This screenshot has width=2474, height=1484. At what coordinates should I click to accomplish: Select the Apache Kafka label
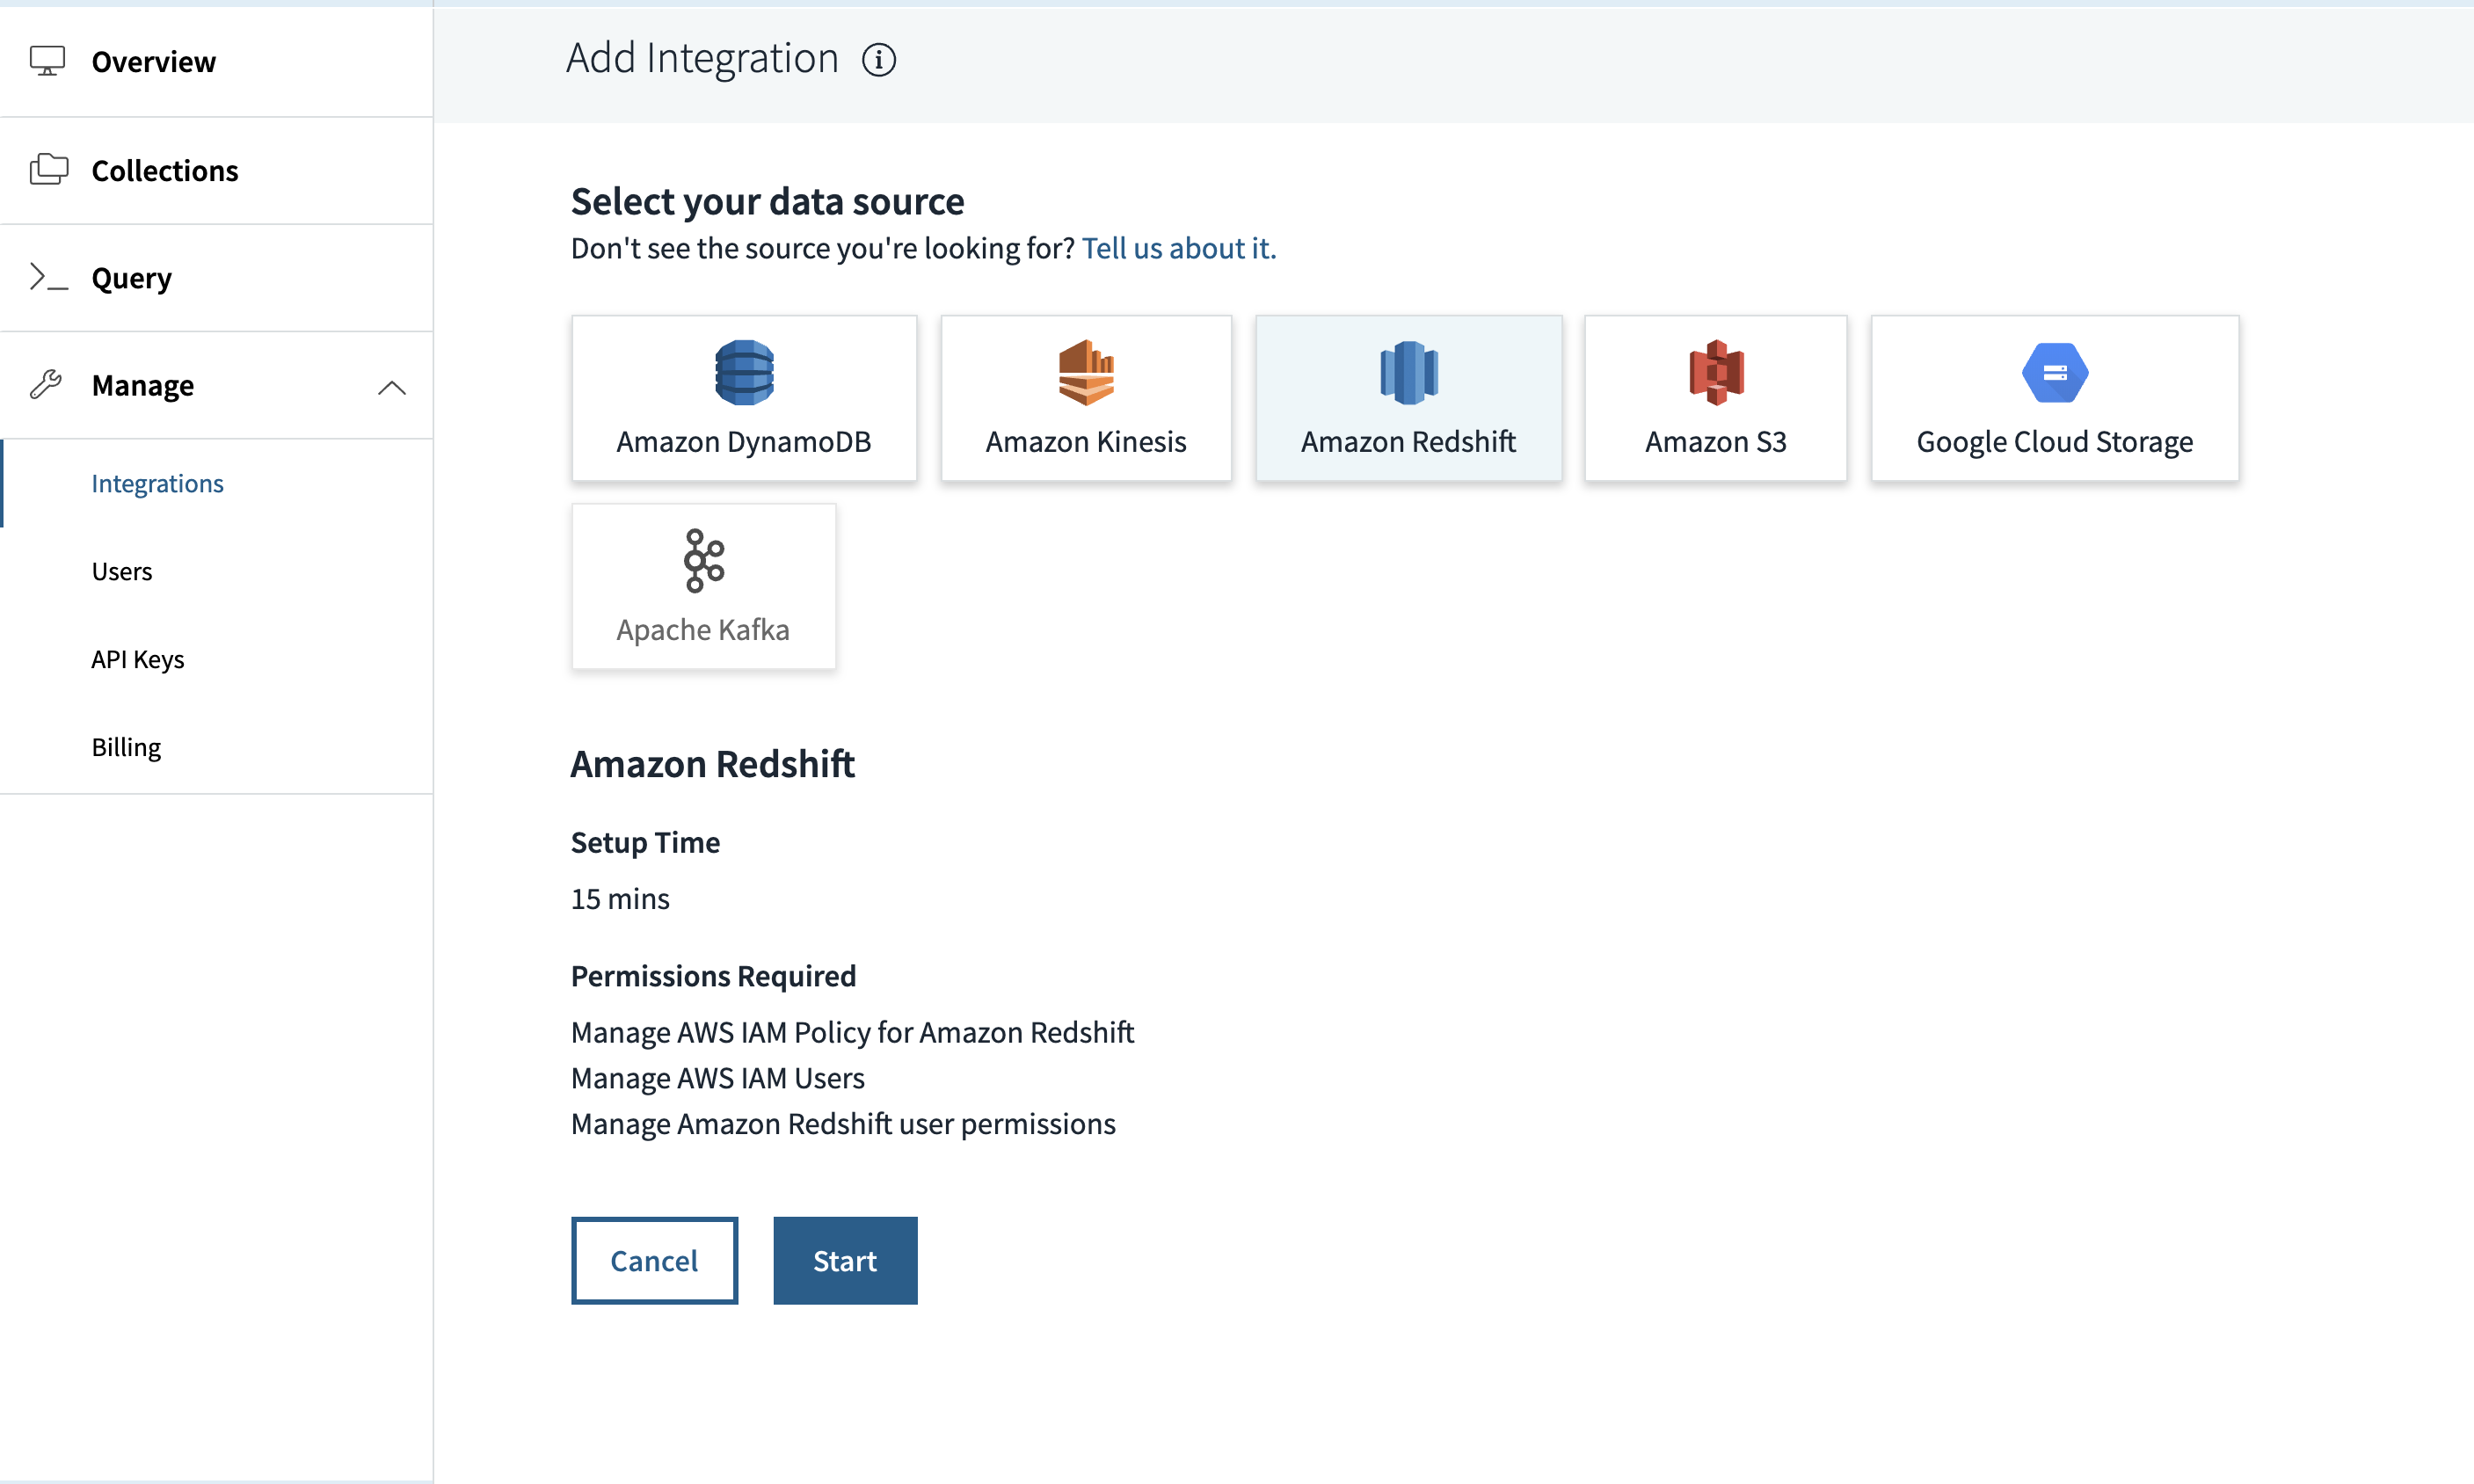(x=703, y=629)
